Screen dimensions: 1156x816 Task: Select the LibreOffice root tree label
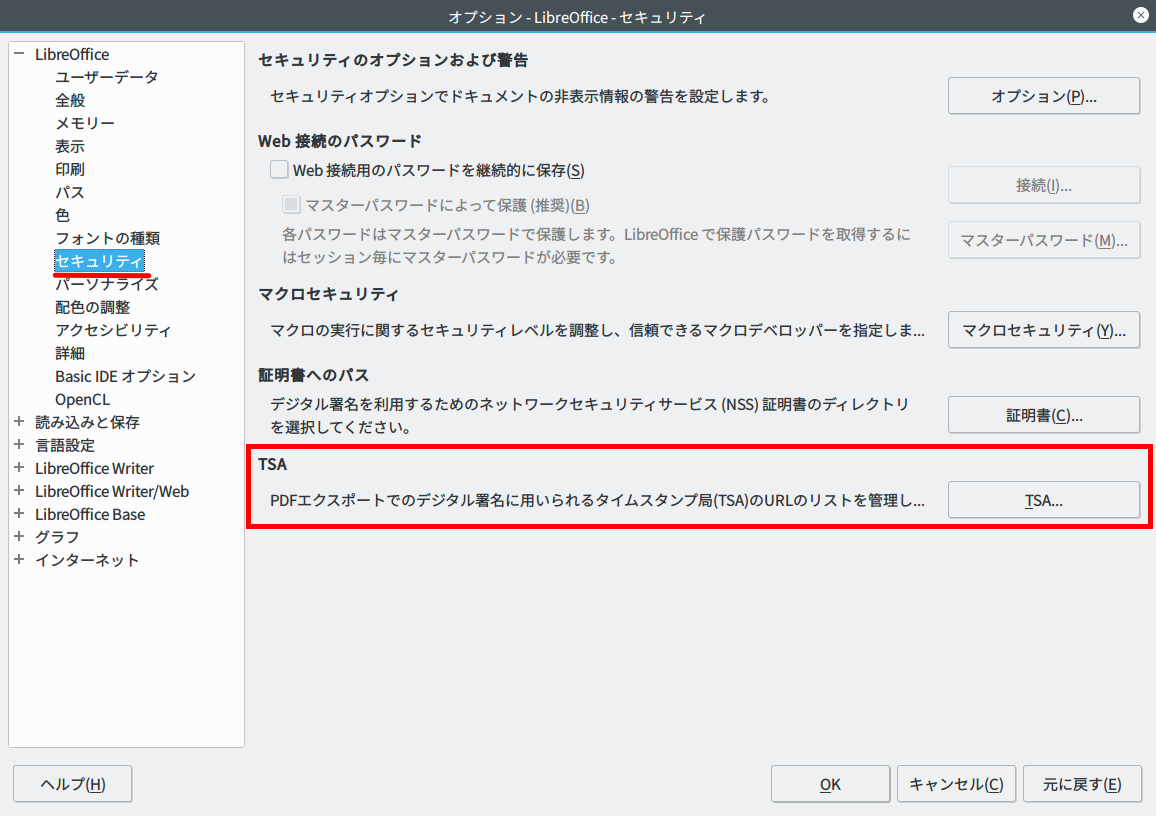coord(72,54)
